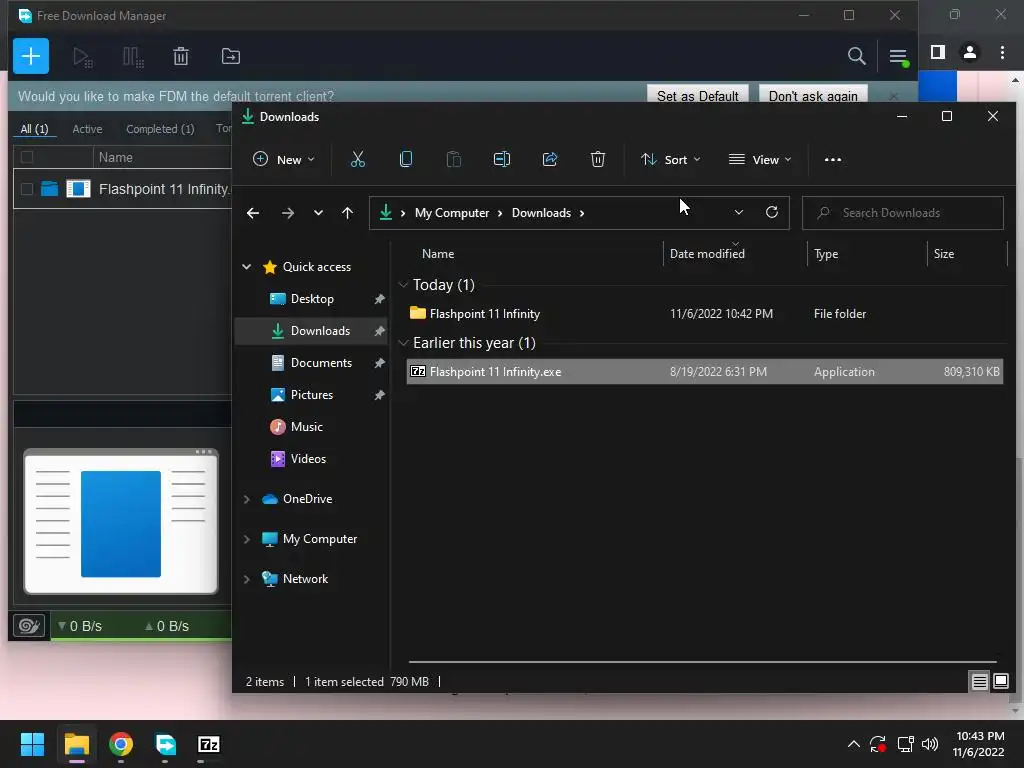Open File Explorer from the taskbar

tap(76, 744)
